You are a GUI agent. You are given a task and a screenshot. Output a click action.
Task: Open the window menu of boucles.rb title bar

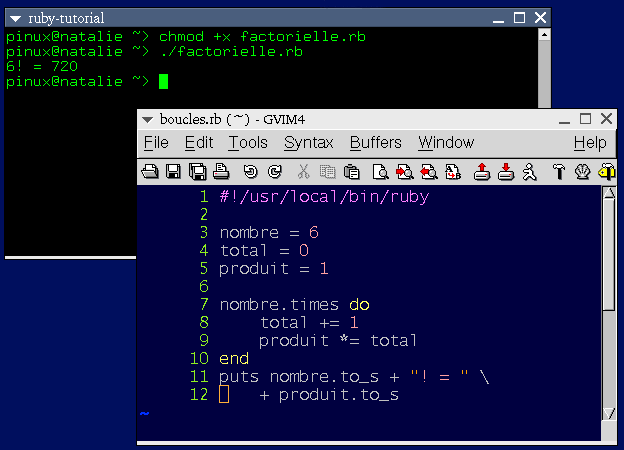(148, 119)
